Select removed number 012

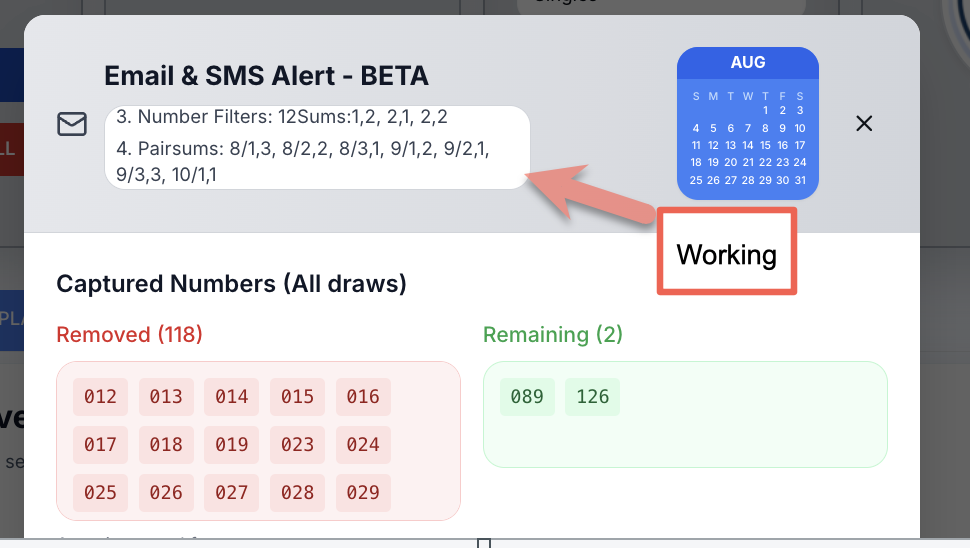click(x=100, y=396)
